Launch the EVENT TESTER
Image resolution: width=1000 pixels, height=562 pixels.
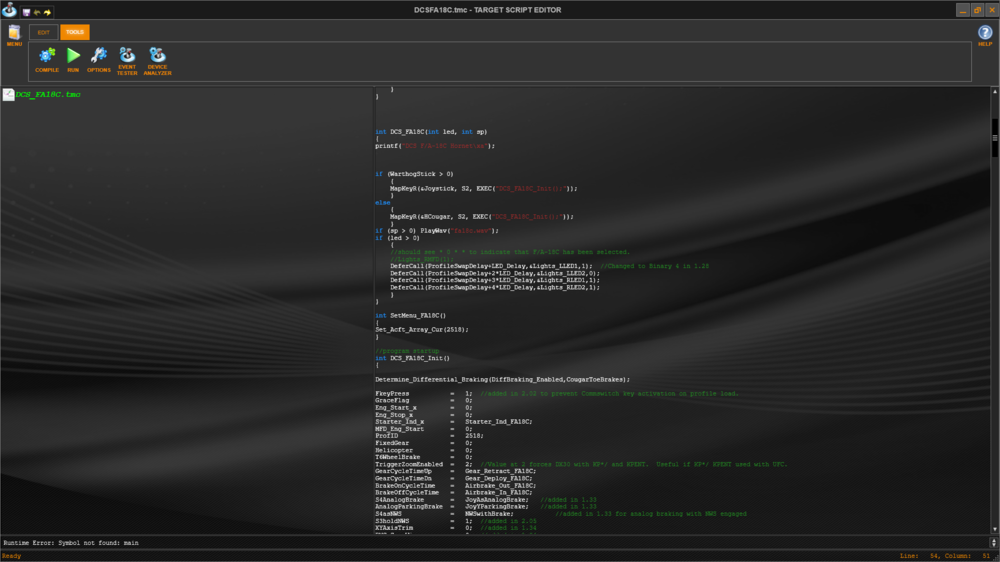pos(127,62)
